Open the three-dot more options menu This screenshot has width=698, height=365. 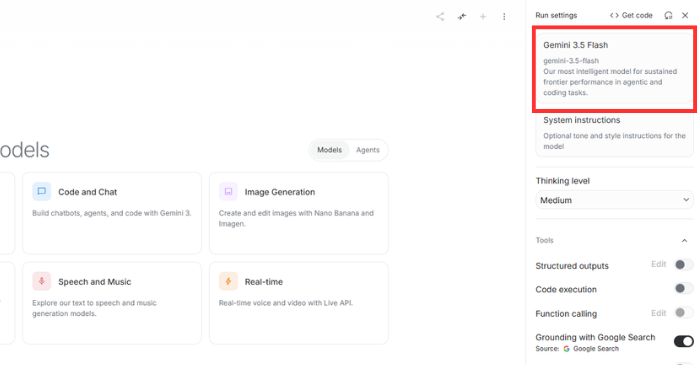[504, 17]
